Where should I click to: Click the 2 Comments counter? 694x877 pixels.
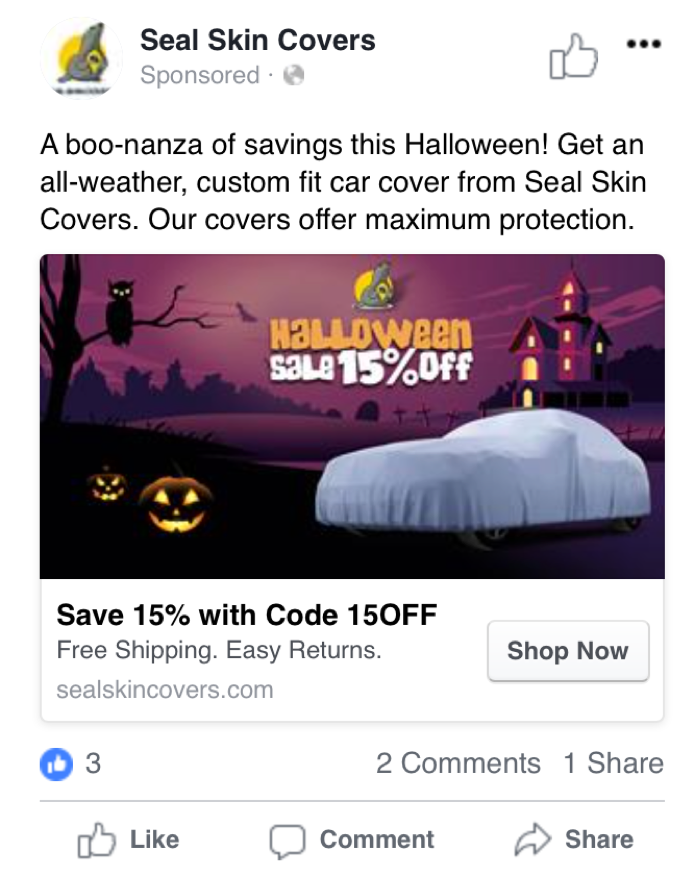(x=458, y=763)
